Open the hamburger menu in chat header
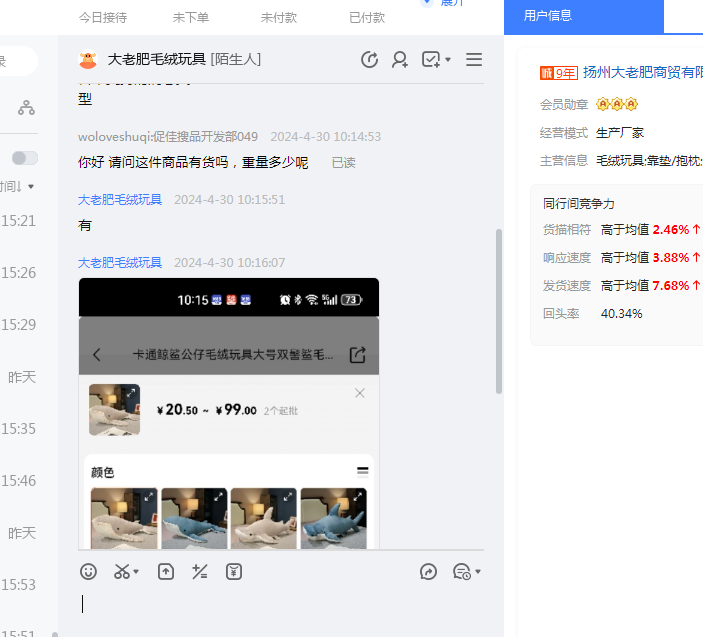The image size is (703, 637). 474,60
